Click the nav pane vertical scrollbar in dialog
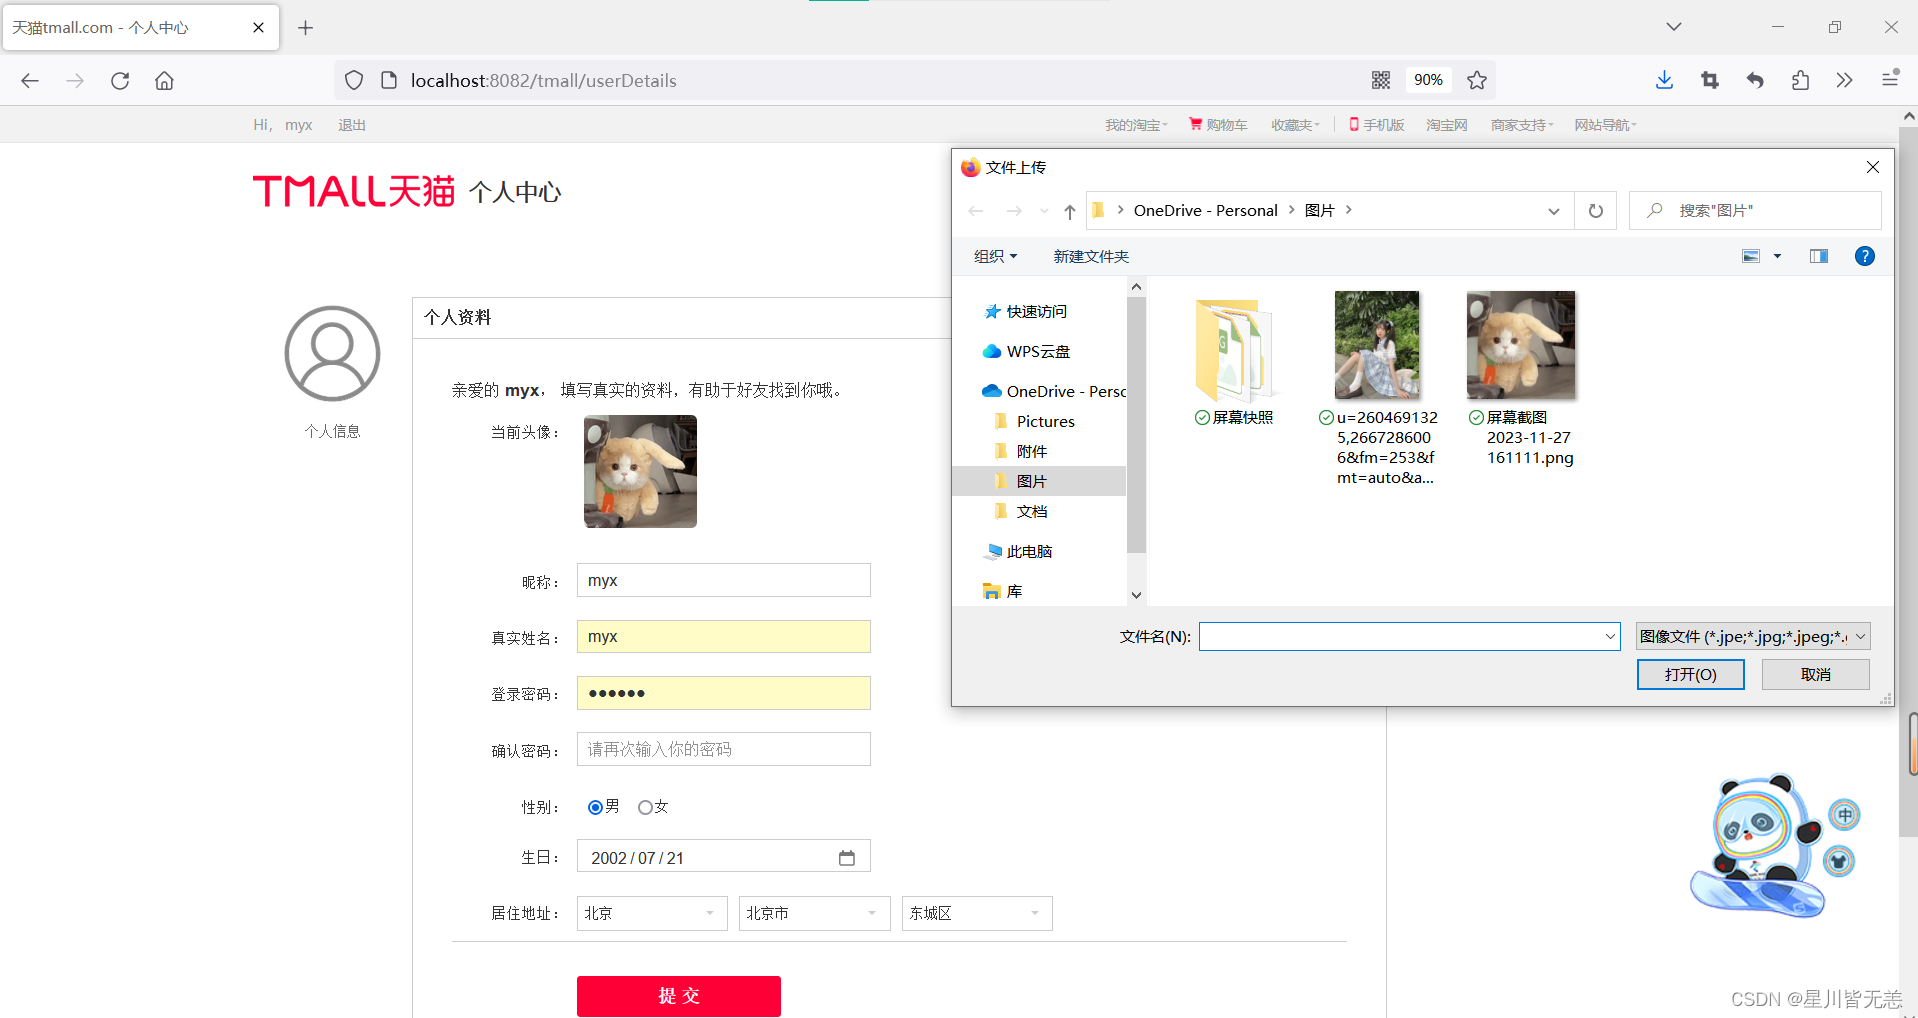 click(x=1136, y=425)
